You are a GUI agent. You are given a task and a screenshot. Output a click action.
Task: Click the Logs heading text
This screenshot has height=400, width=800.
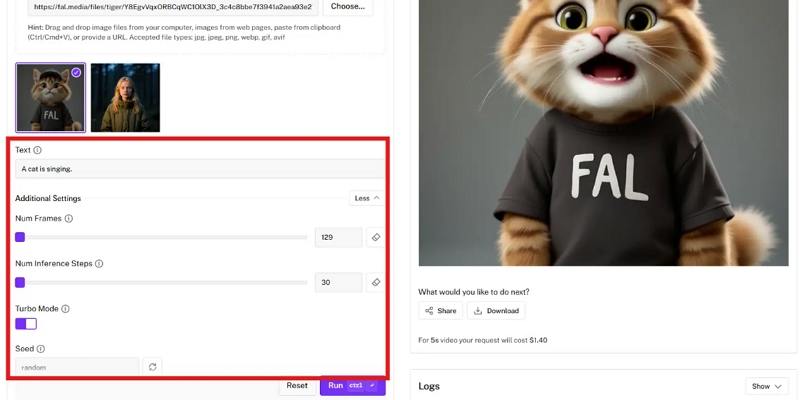pos(429,386)
